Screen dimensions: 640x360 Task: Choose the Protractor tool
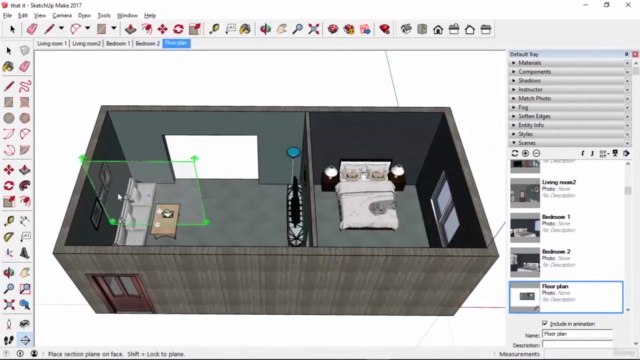click(9, 237)
